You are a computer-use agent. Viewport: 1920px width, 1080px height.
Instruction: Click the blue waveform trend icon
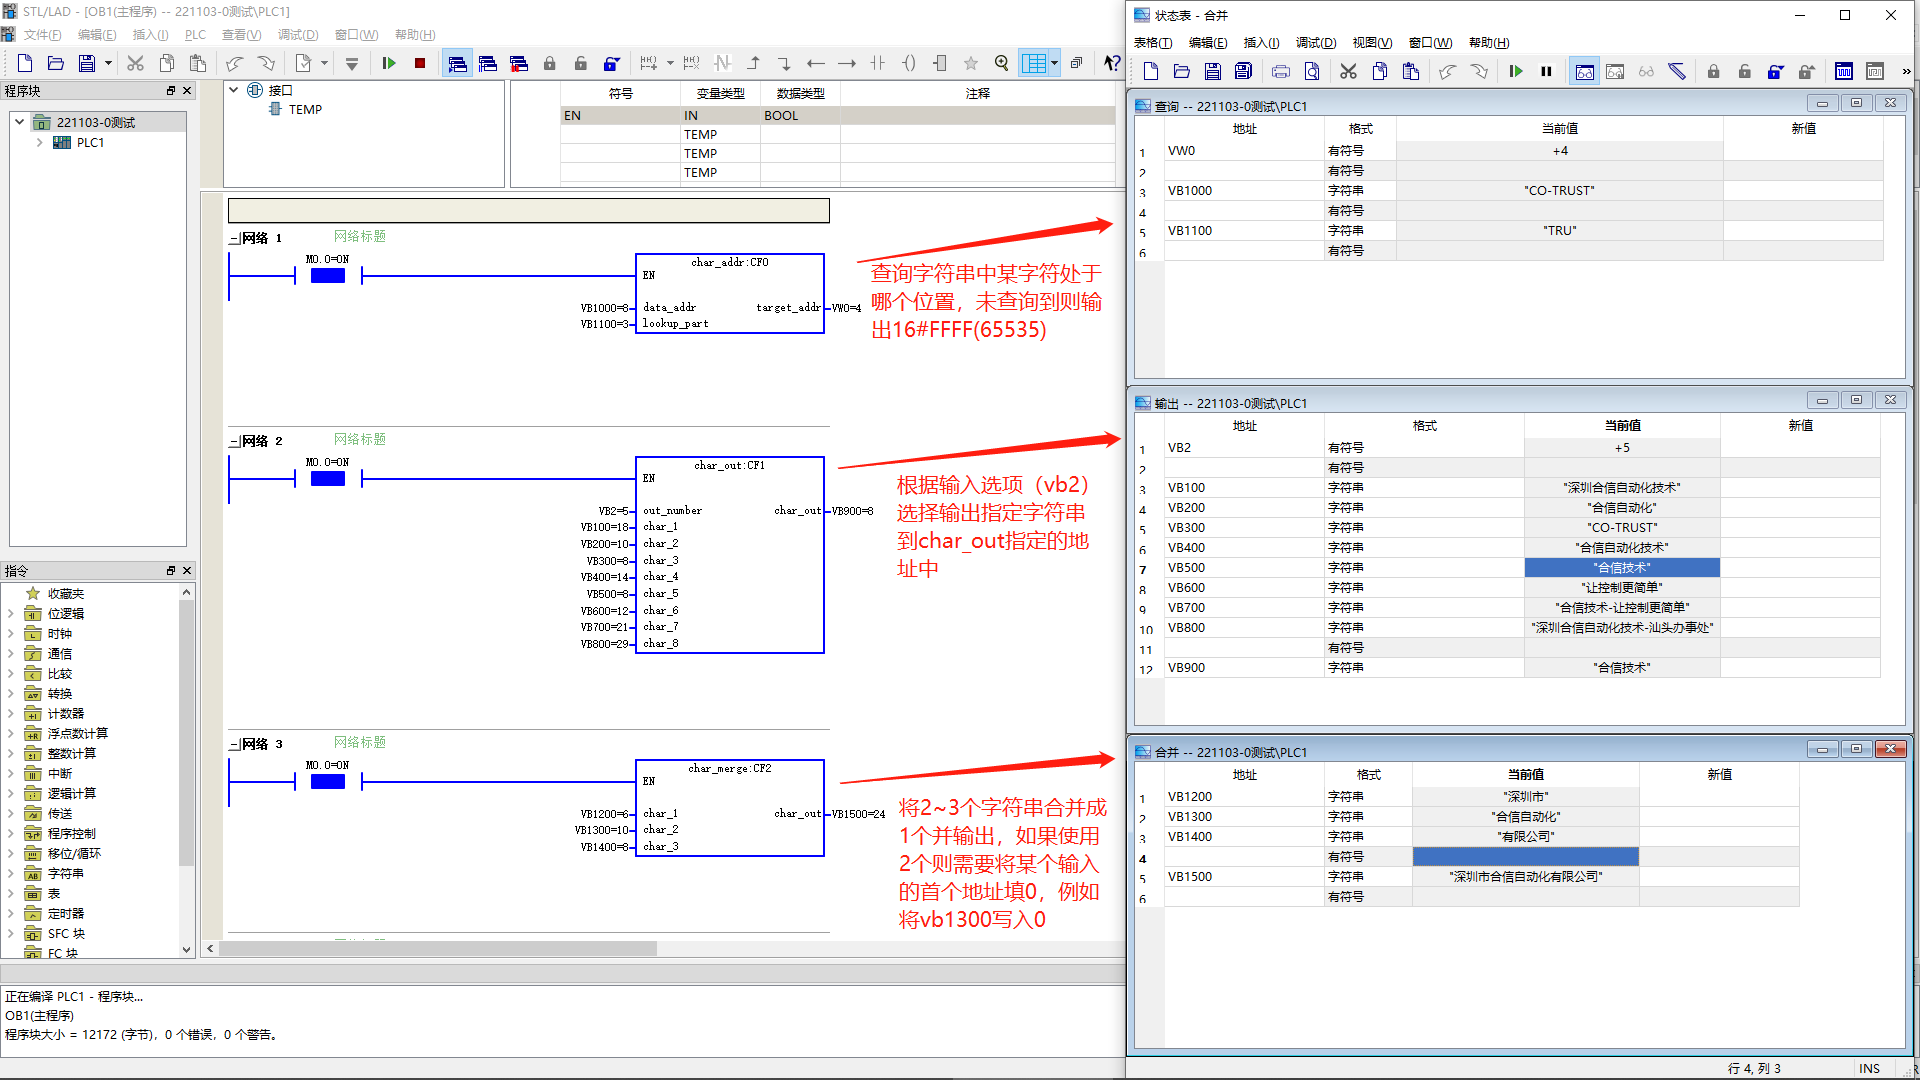pyautogui.click(x=1844, y=72)
